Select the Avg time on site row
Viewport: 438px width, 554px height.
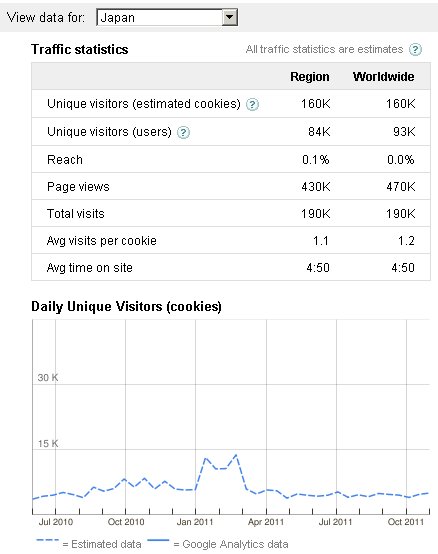(x=231, y=267)
